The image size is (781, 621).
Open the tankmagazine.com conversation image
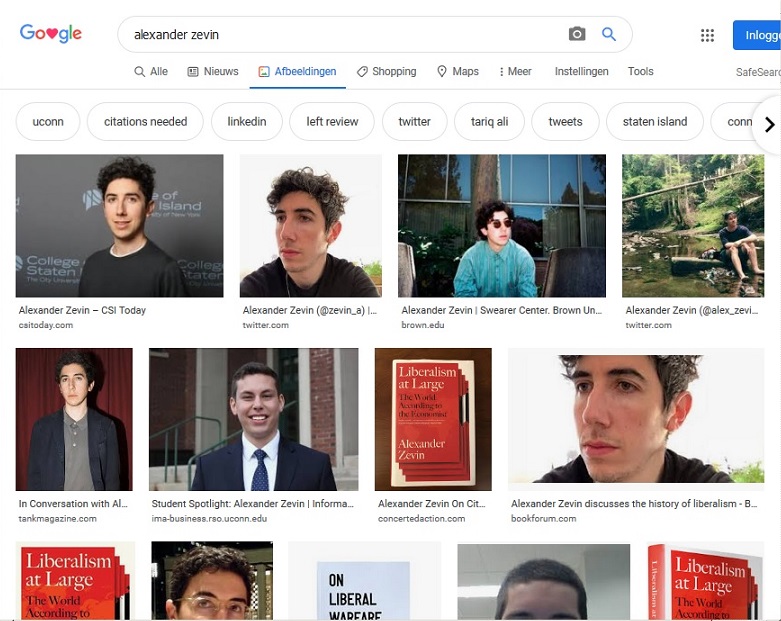click(x=74, y=419)
